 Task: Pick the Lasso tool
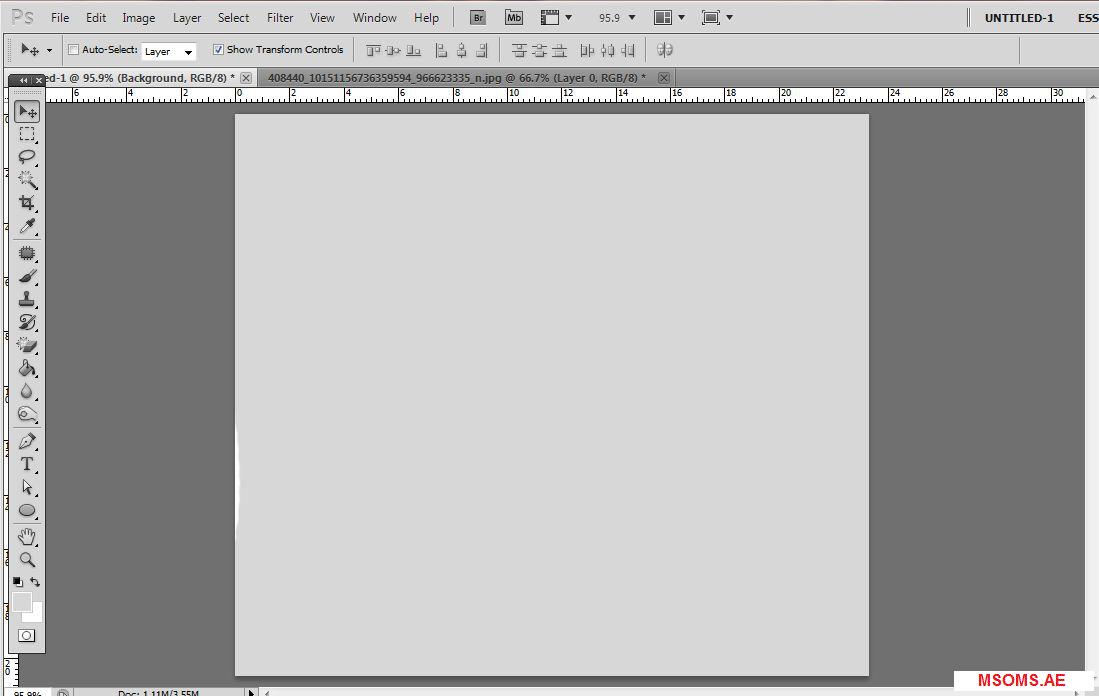pos(27,157)
